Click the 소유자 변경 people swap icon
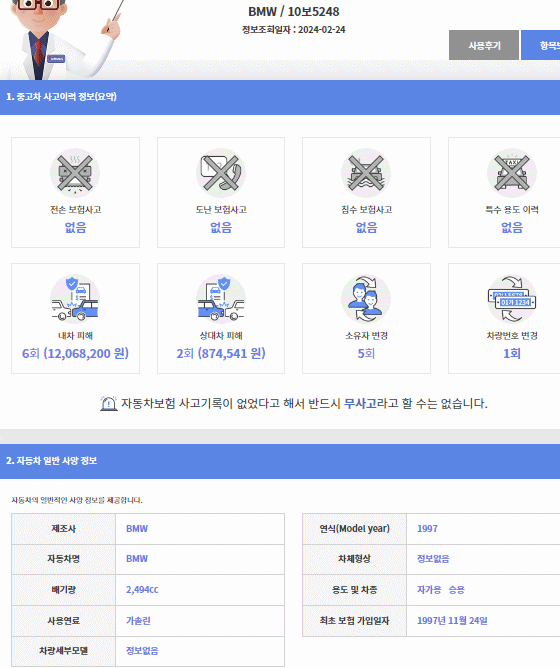560x668 pixels. point(366,299)
